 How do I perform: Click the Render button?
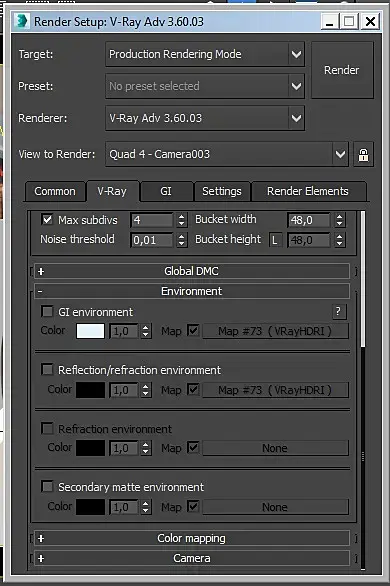[342, 70]
